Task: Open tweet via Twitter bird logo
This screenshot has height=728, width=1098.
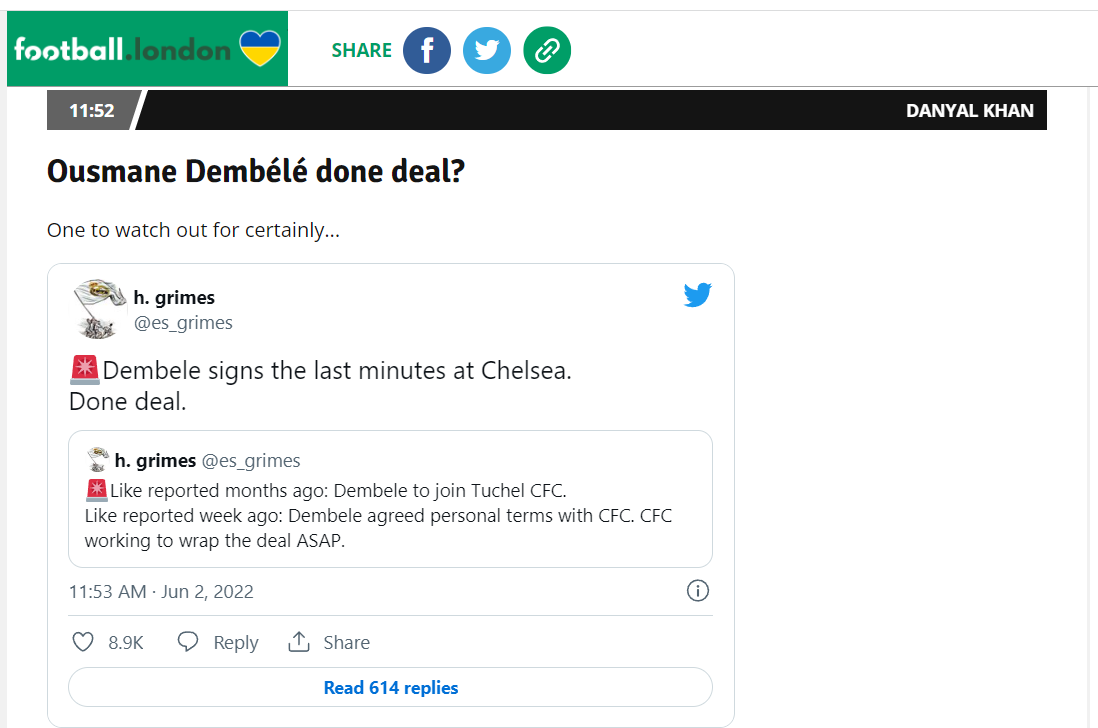Action: tap(697, 295)
